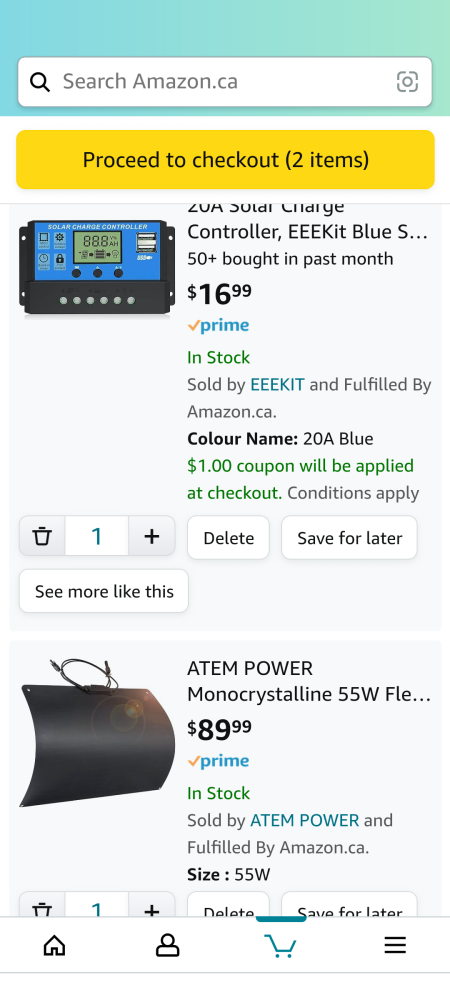Open the Home tab in bottom navigation
This screenshot has width=450, height=1000.
coord(54,945)
